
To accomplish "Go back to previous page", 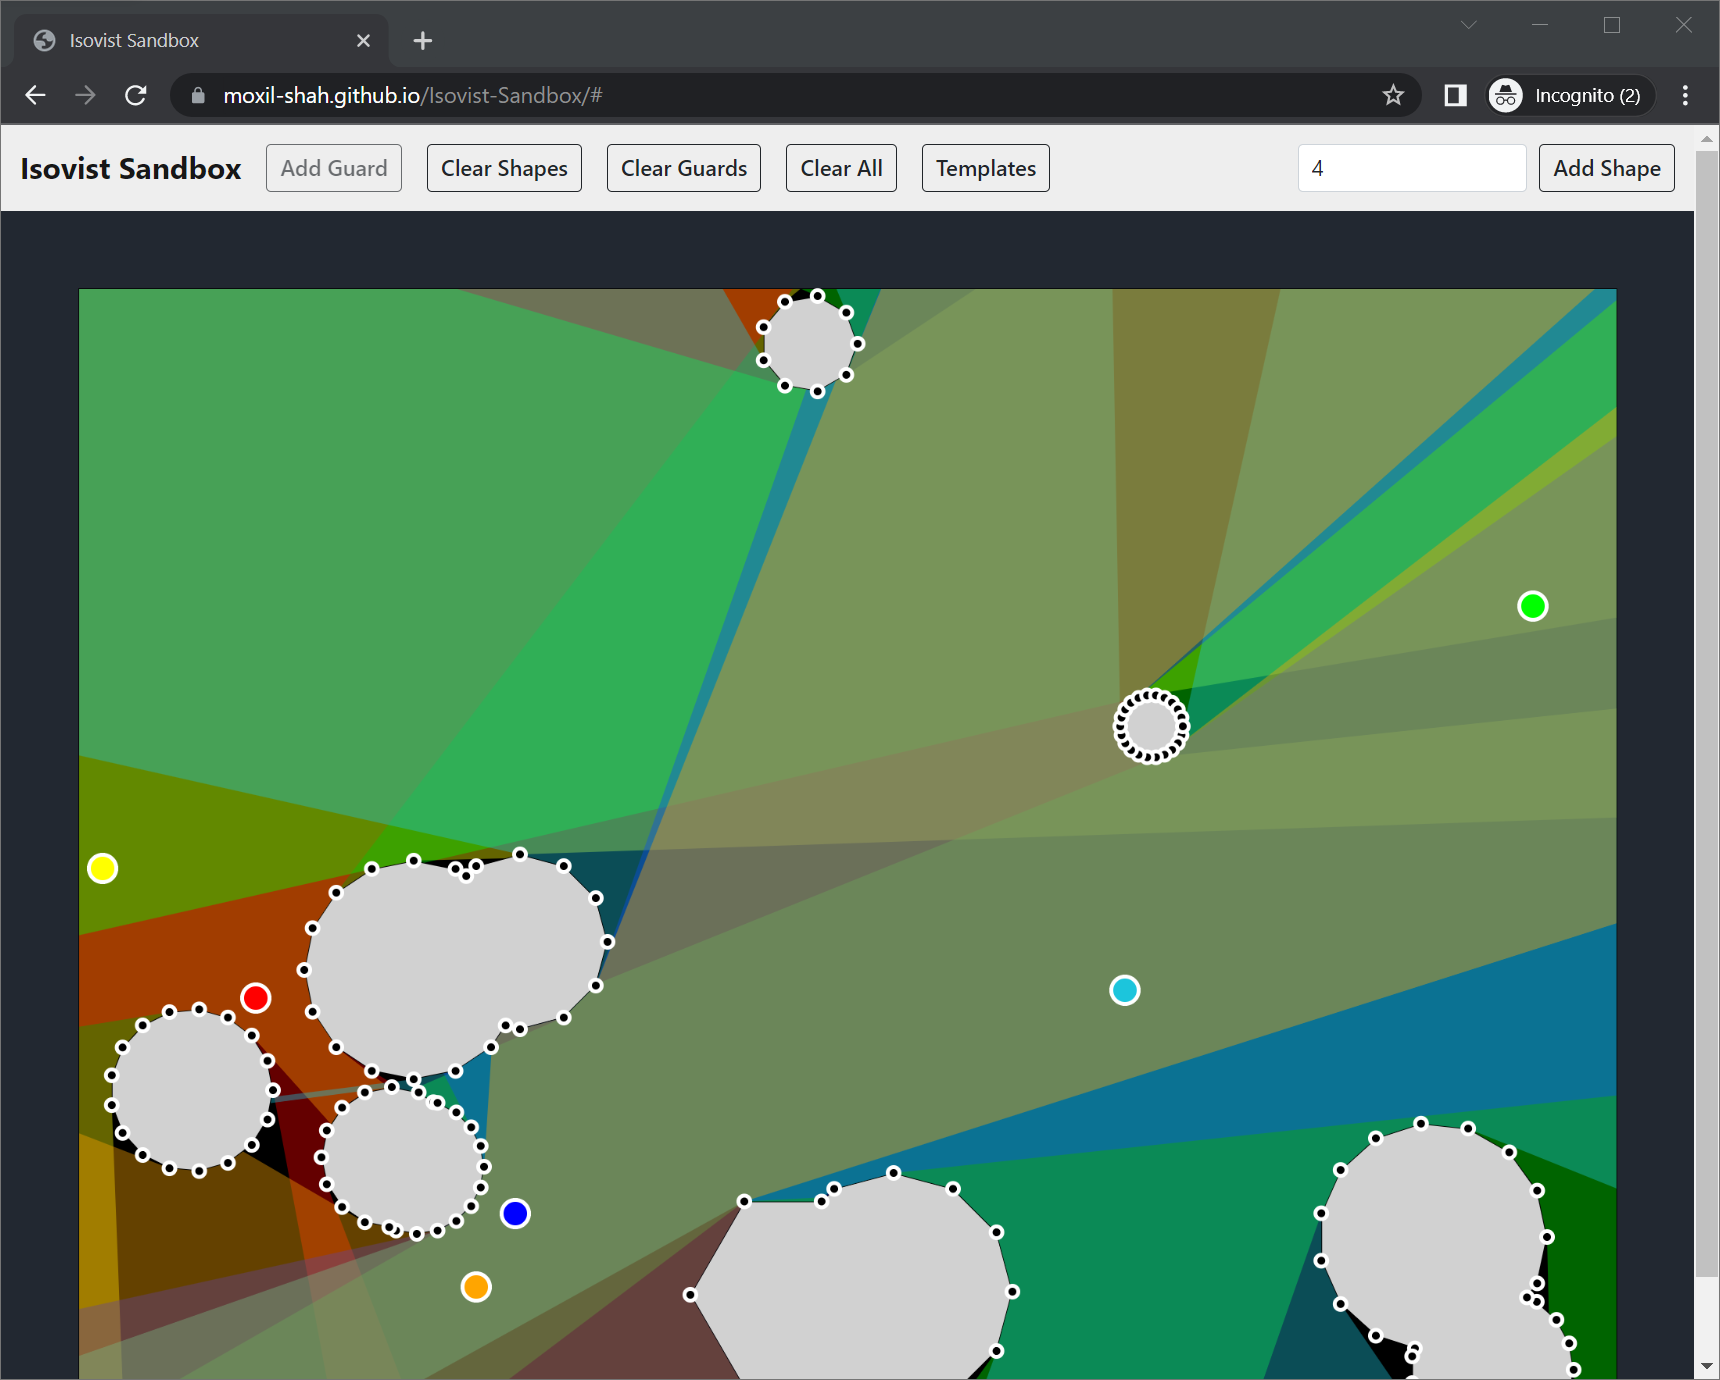I will 35,95.
